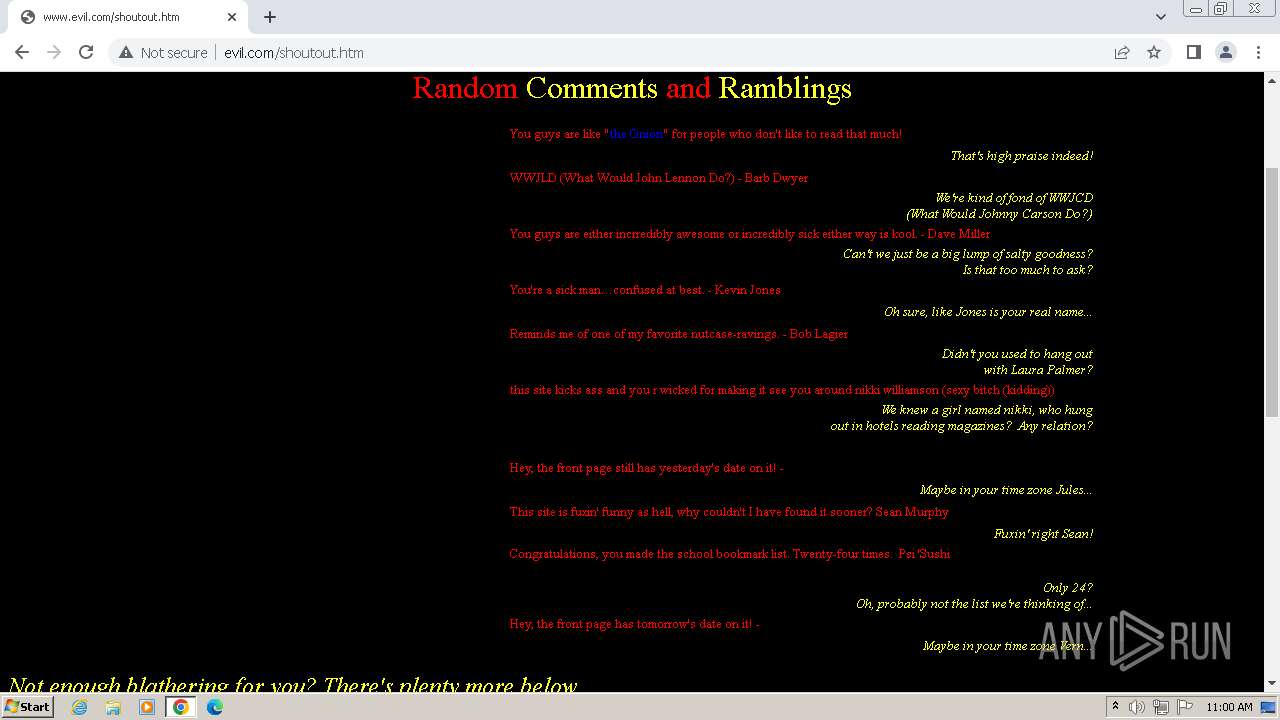1280x720 pixels.
Task: Open the Chrome profile avatar
Action: click(1225, 52)
